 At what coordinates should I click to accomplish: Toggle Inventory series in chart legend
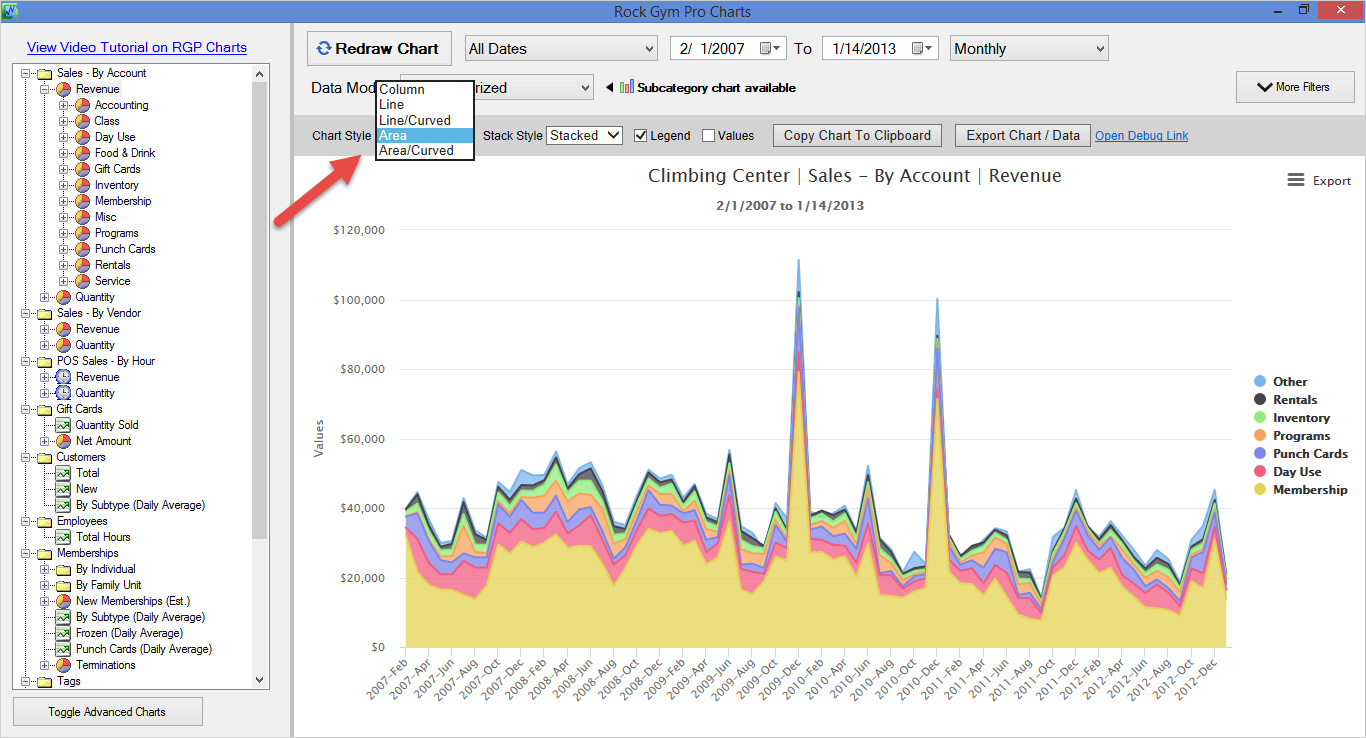click(1292, 418)
